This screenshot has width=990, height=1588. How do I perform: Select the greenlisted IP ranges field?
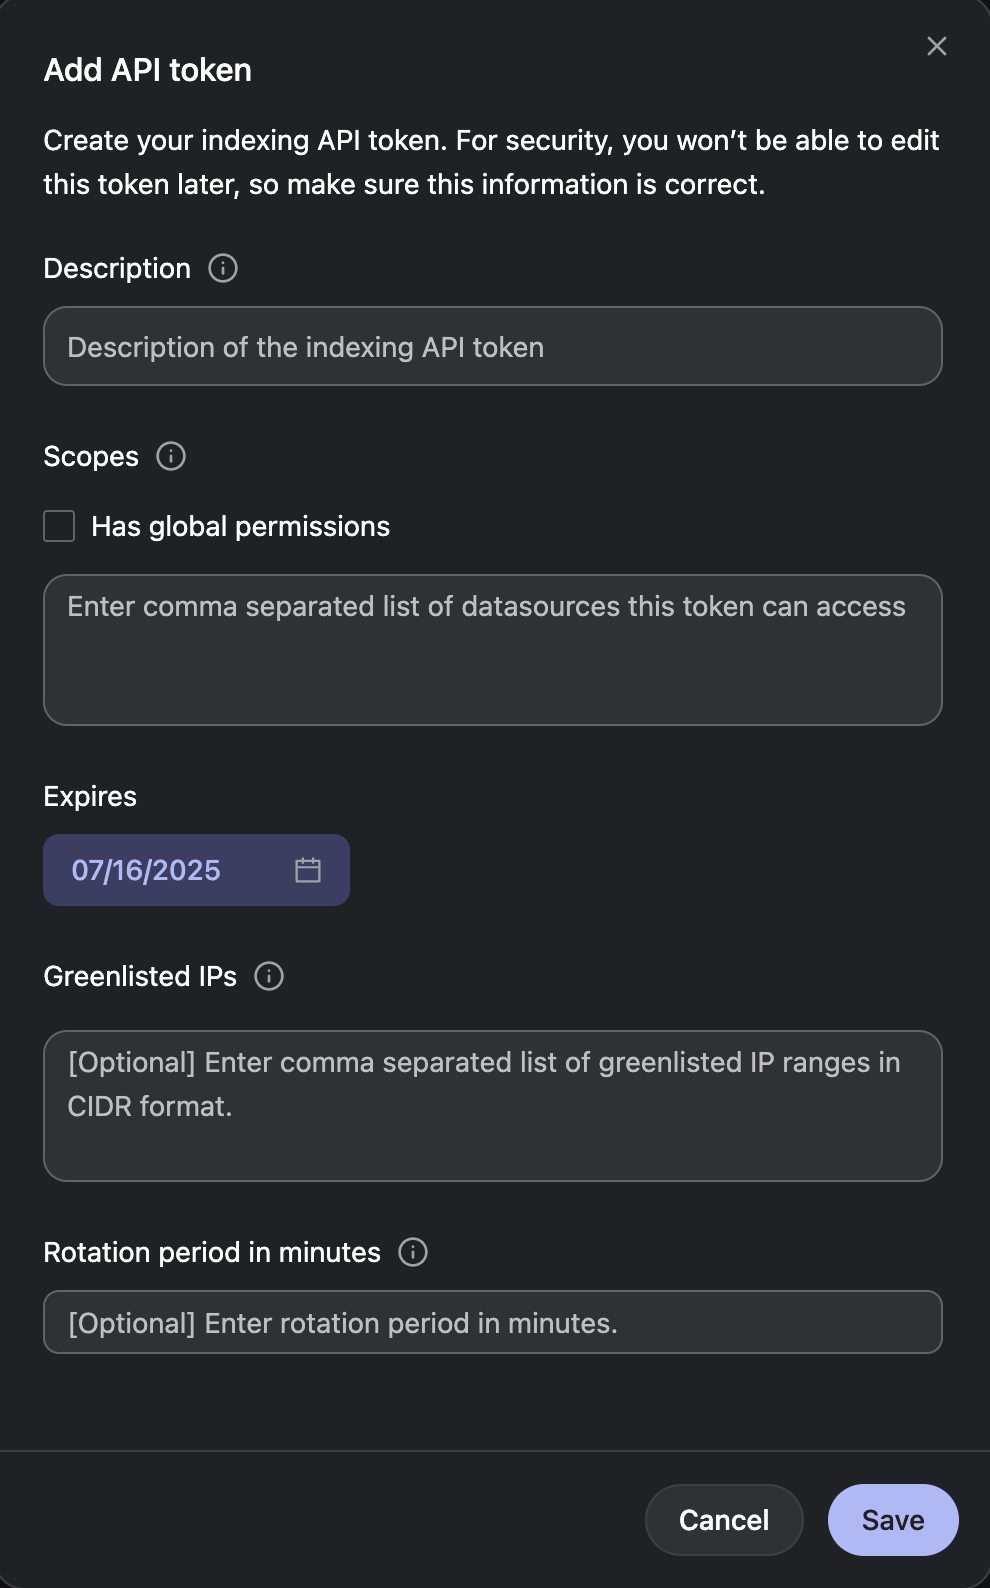(492, 1105)
